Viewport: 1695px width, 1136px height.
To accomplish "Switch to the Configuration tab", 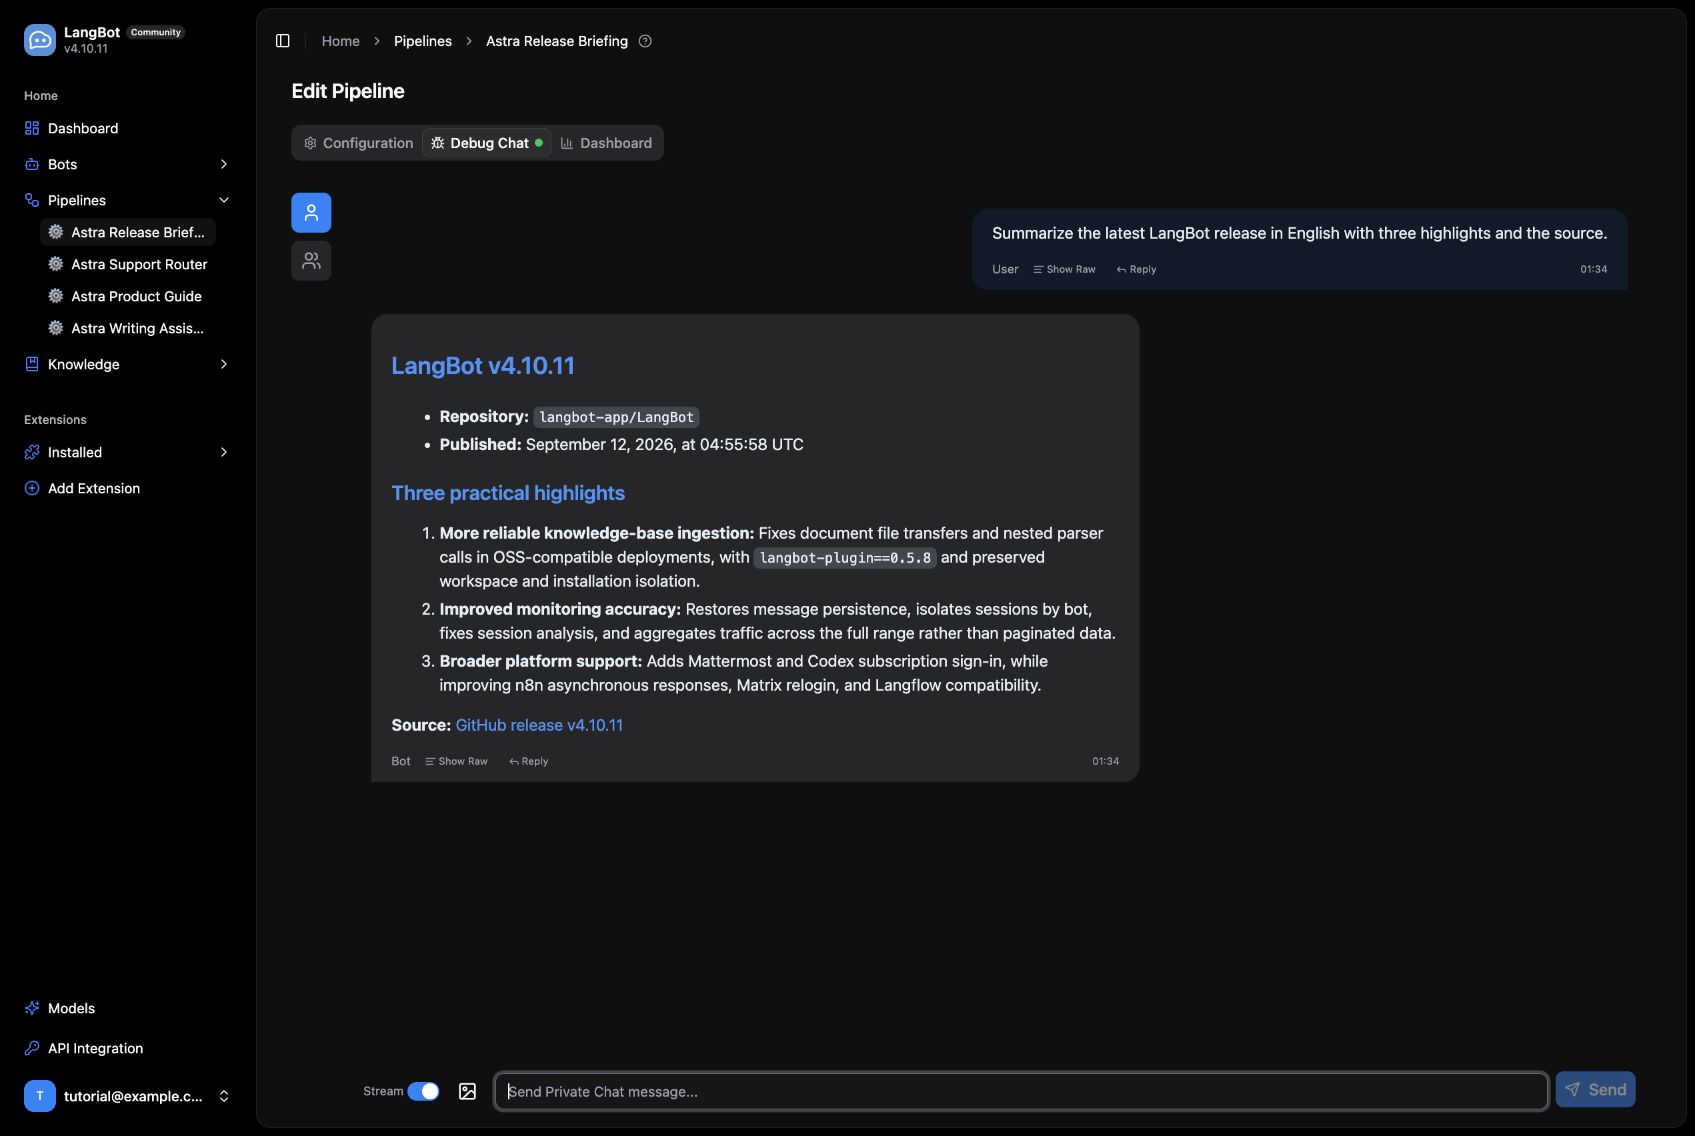I will click(x=358, y=143).
